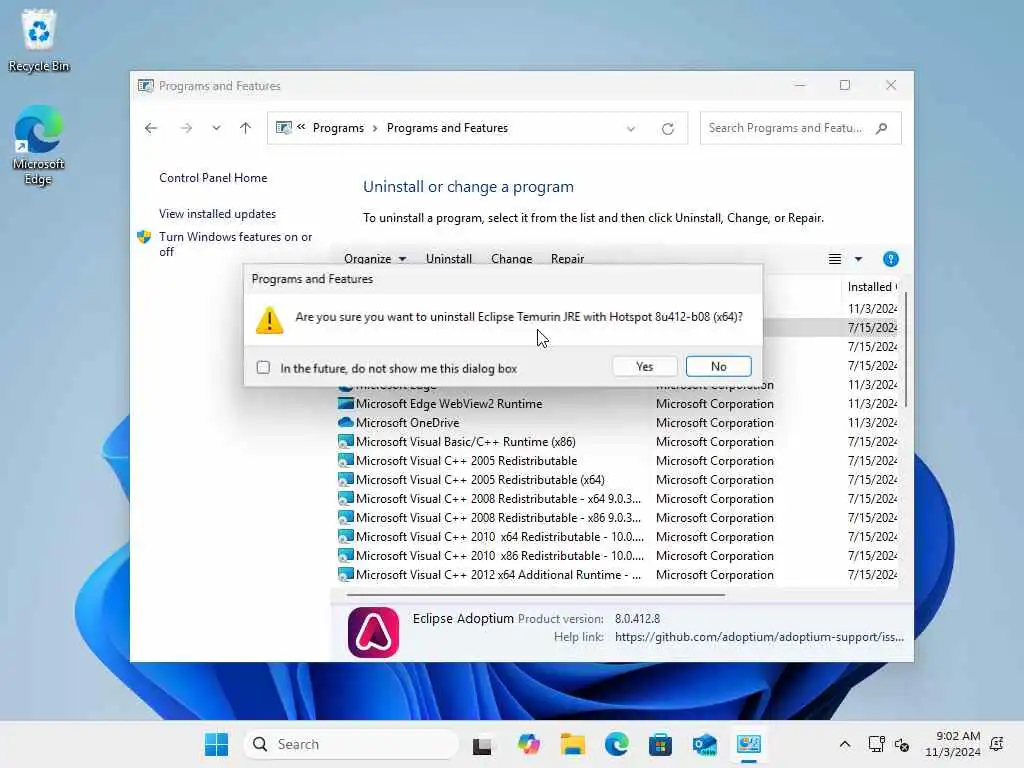This screenshot has height=768, width=1024.
Task: Click Uninstall in the toolbar
Action: pos(449,259)
